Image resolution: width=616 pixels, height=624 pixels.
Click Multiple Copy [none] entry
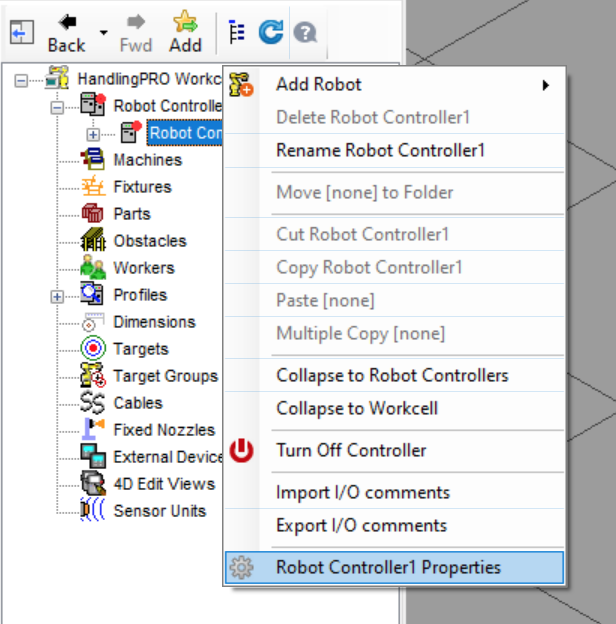394,333
